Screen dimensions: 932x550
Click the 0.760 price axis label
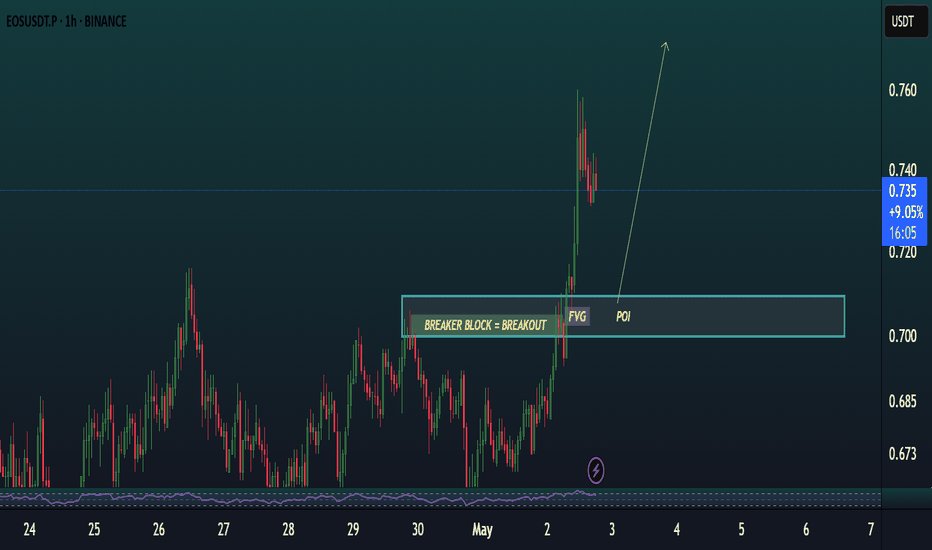click(x=902, y=90)
